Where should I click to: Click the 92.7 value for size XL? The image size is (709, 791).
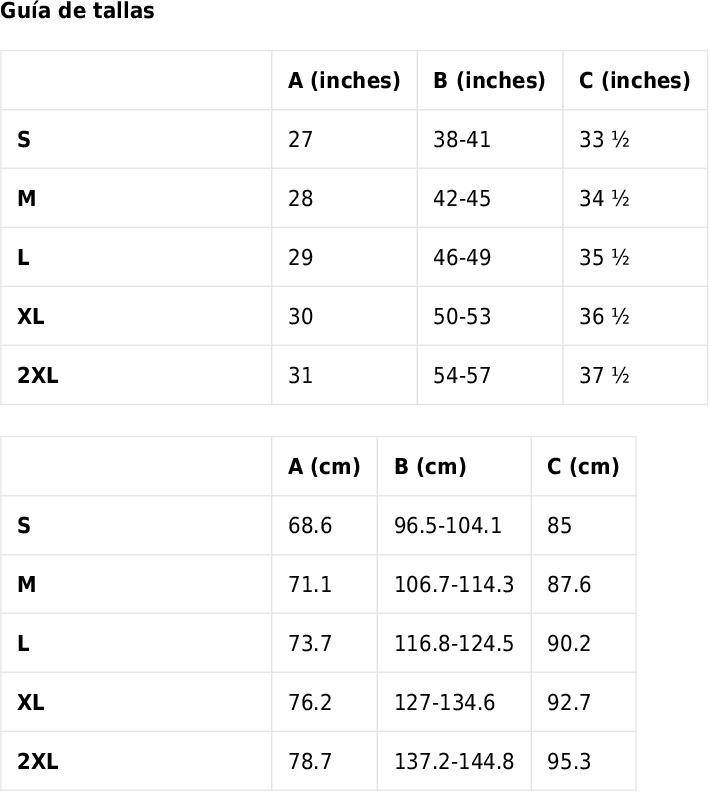[x=569, y=703]
